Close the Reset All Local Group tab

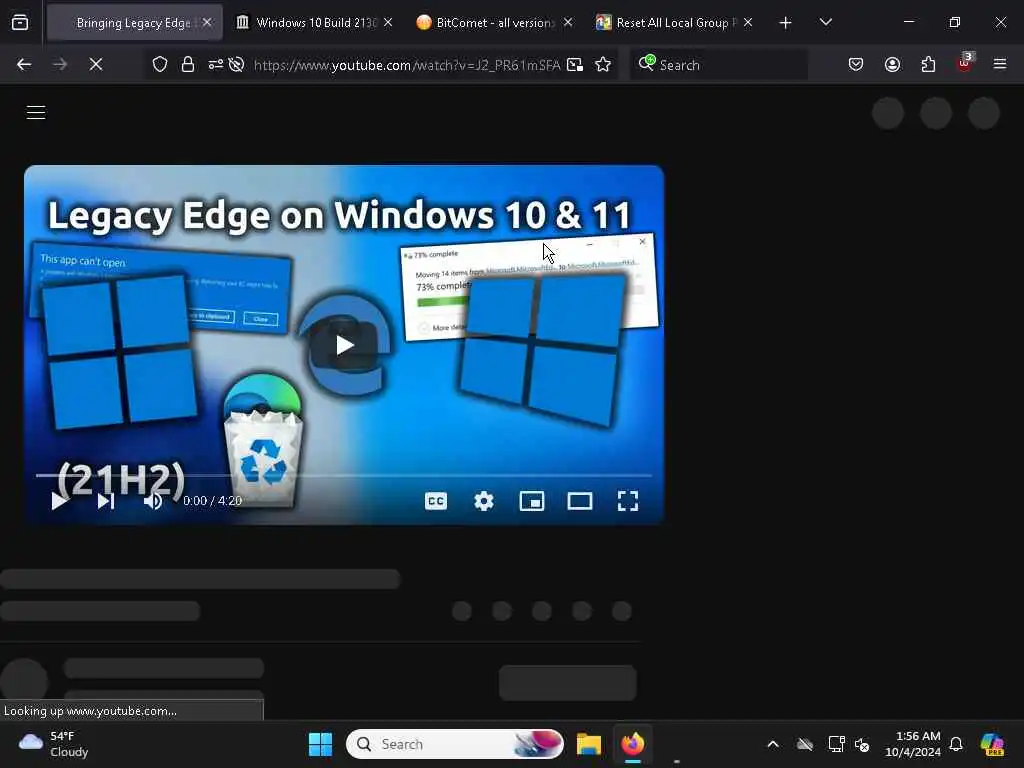click(x=748, y=23)
